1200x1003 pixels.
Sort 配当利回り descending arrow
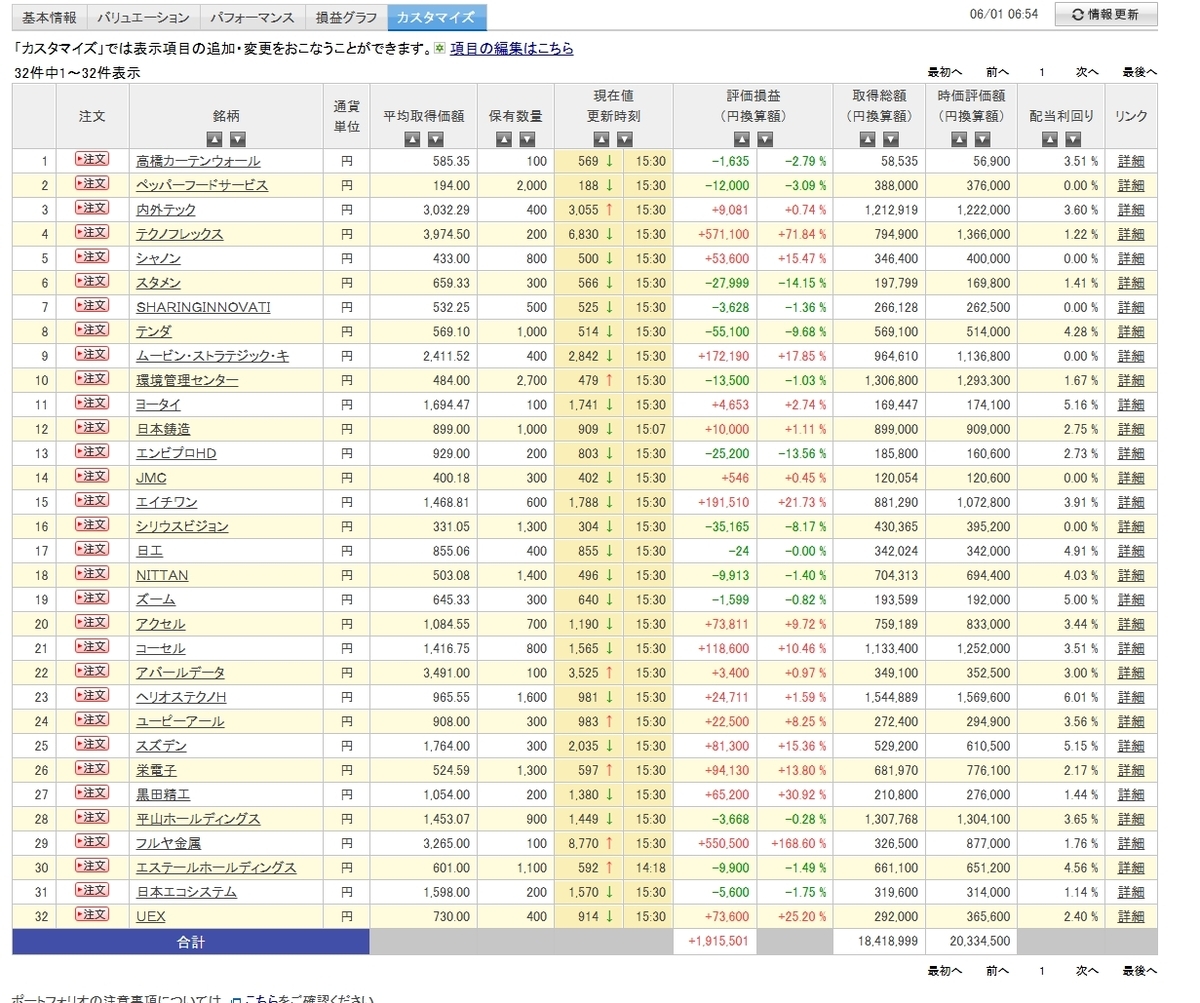(1073, 140)
